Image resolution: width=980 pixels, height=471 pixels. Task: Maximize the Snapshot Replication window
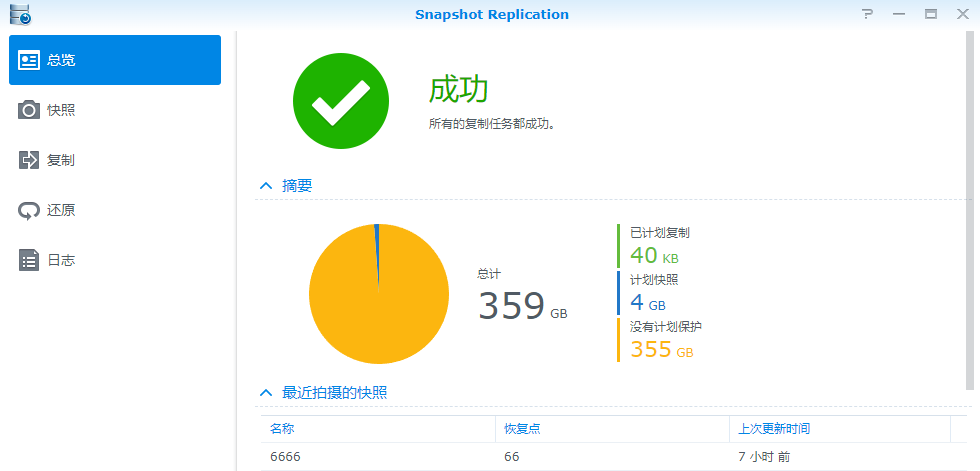931,14
